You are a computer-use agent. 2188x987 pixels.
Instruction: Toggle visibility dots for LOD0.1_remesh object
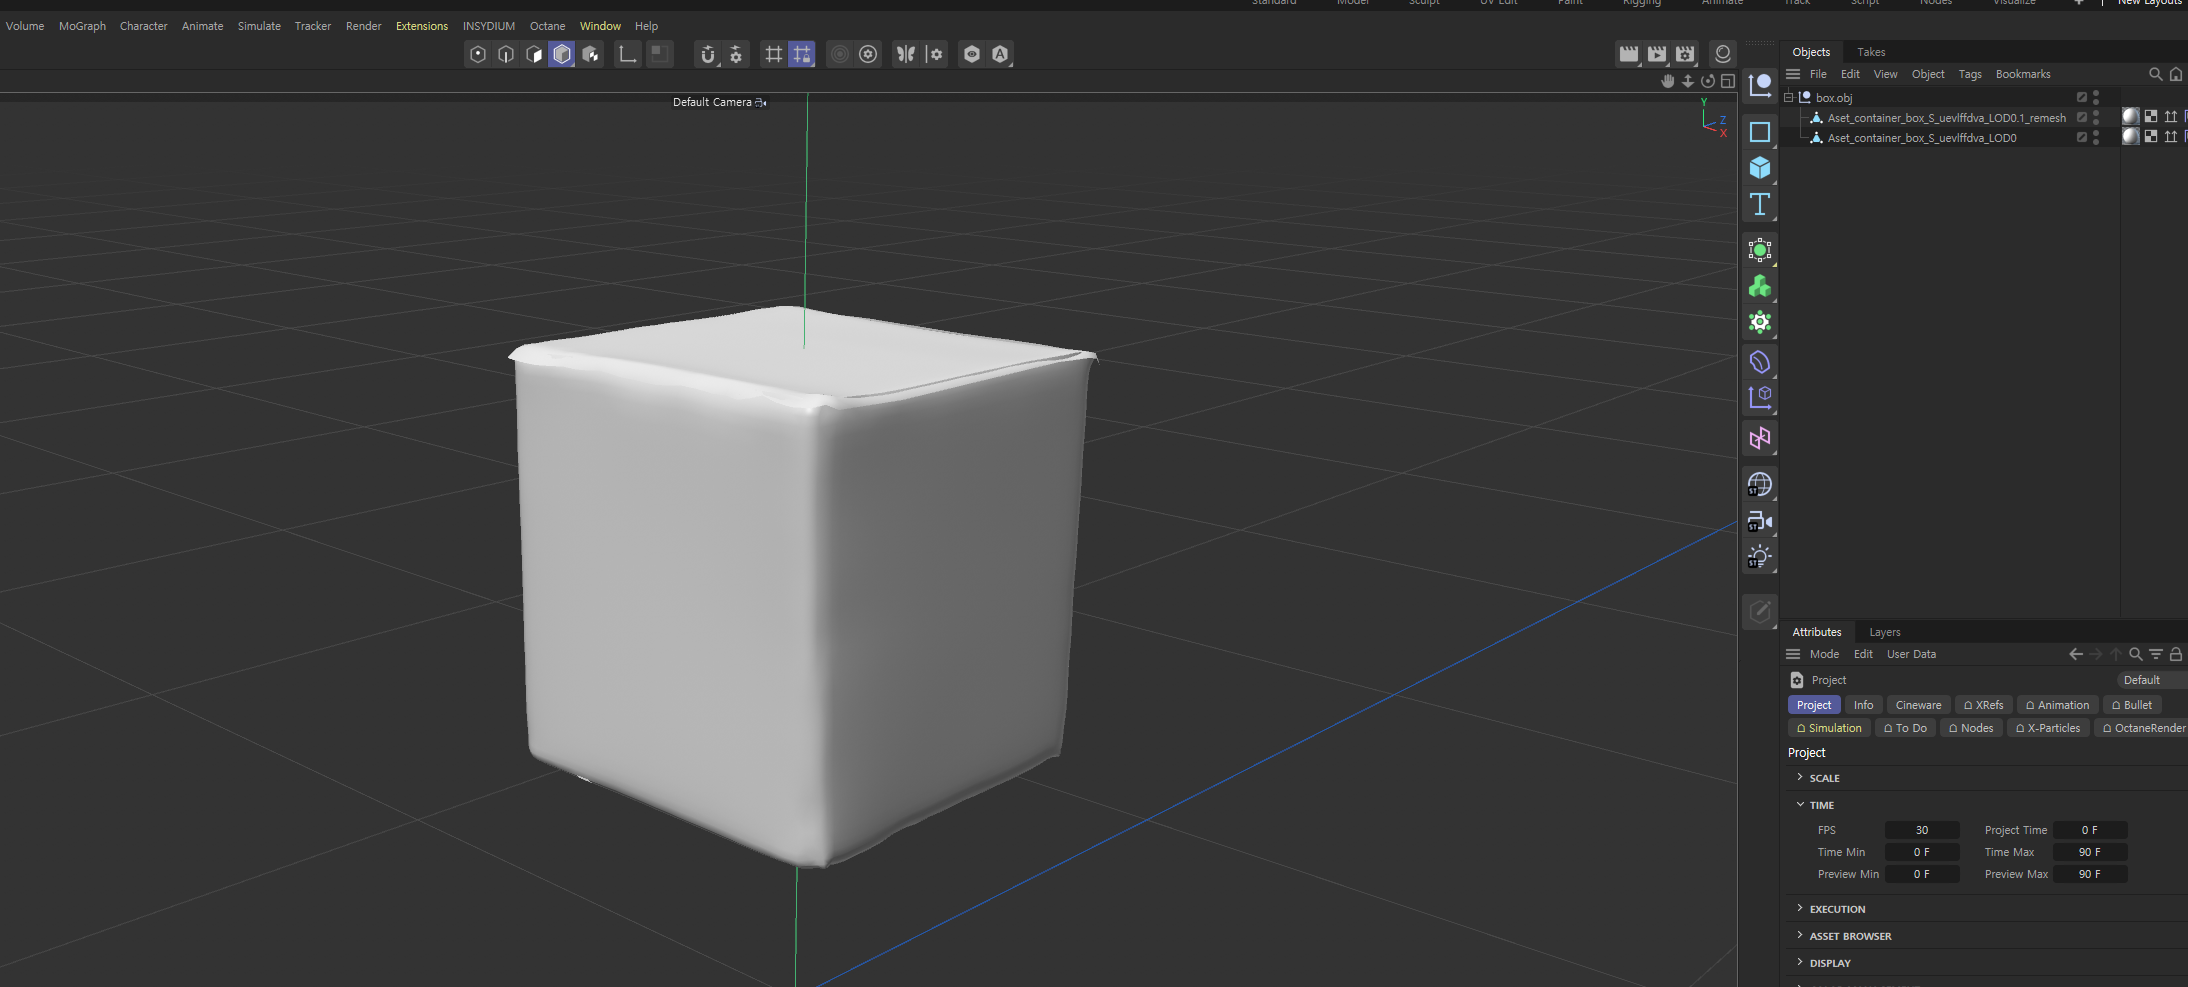click(x=2096, y=118)
